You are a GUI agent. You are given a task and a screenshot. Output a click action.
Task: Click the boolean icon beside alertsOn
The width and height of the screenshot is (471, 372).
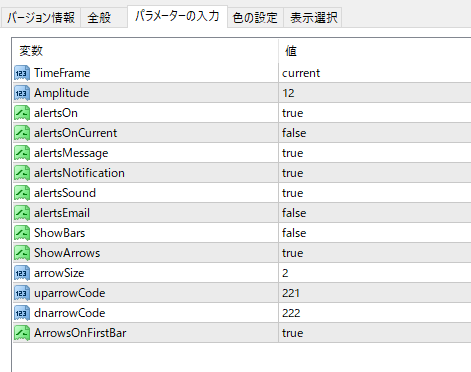[x=22, y=113]
